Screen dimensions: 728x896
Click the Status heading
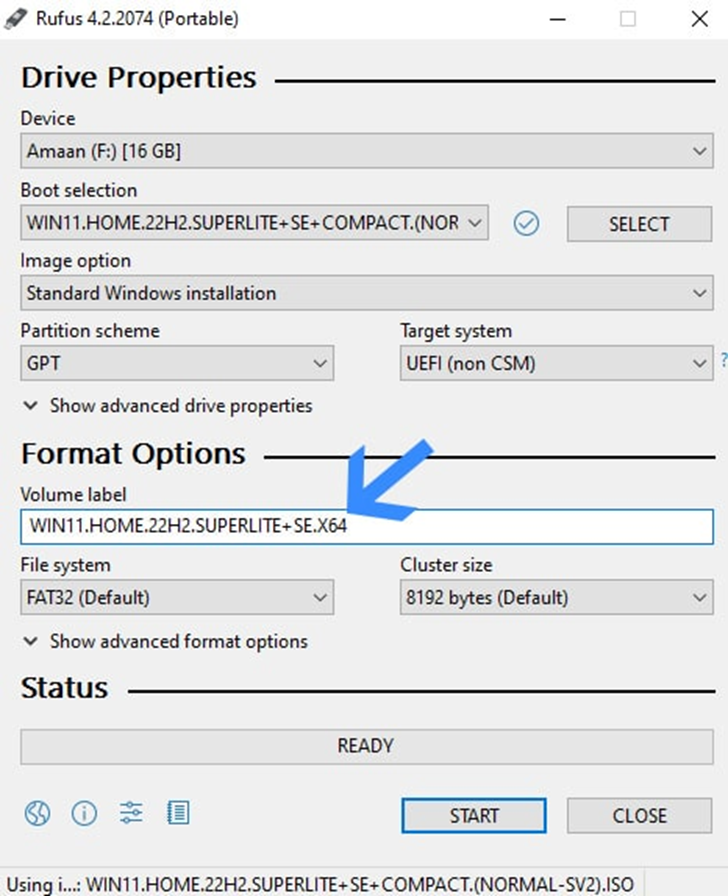point(65,687)
